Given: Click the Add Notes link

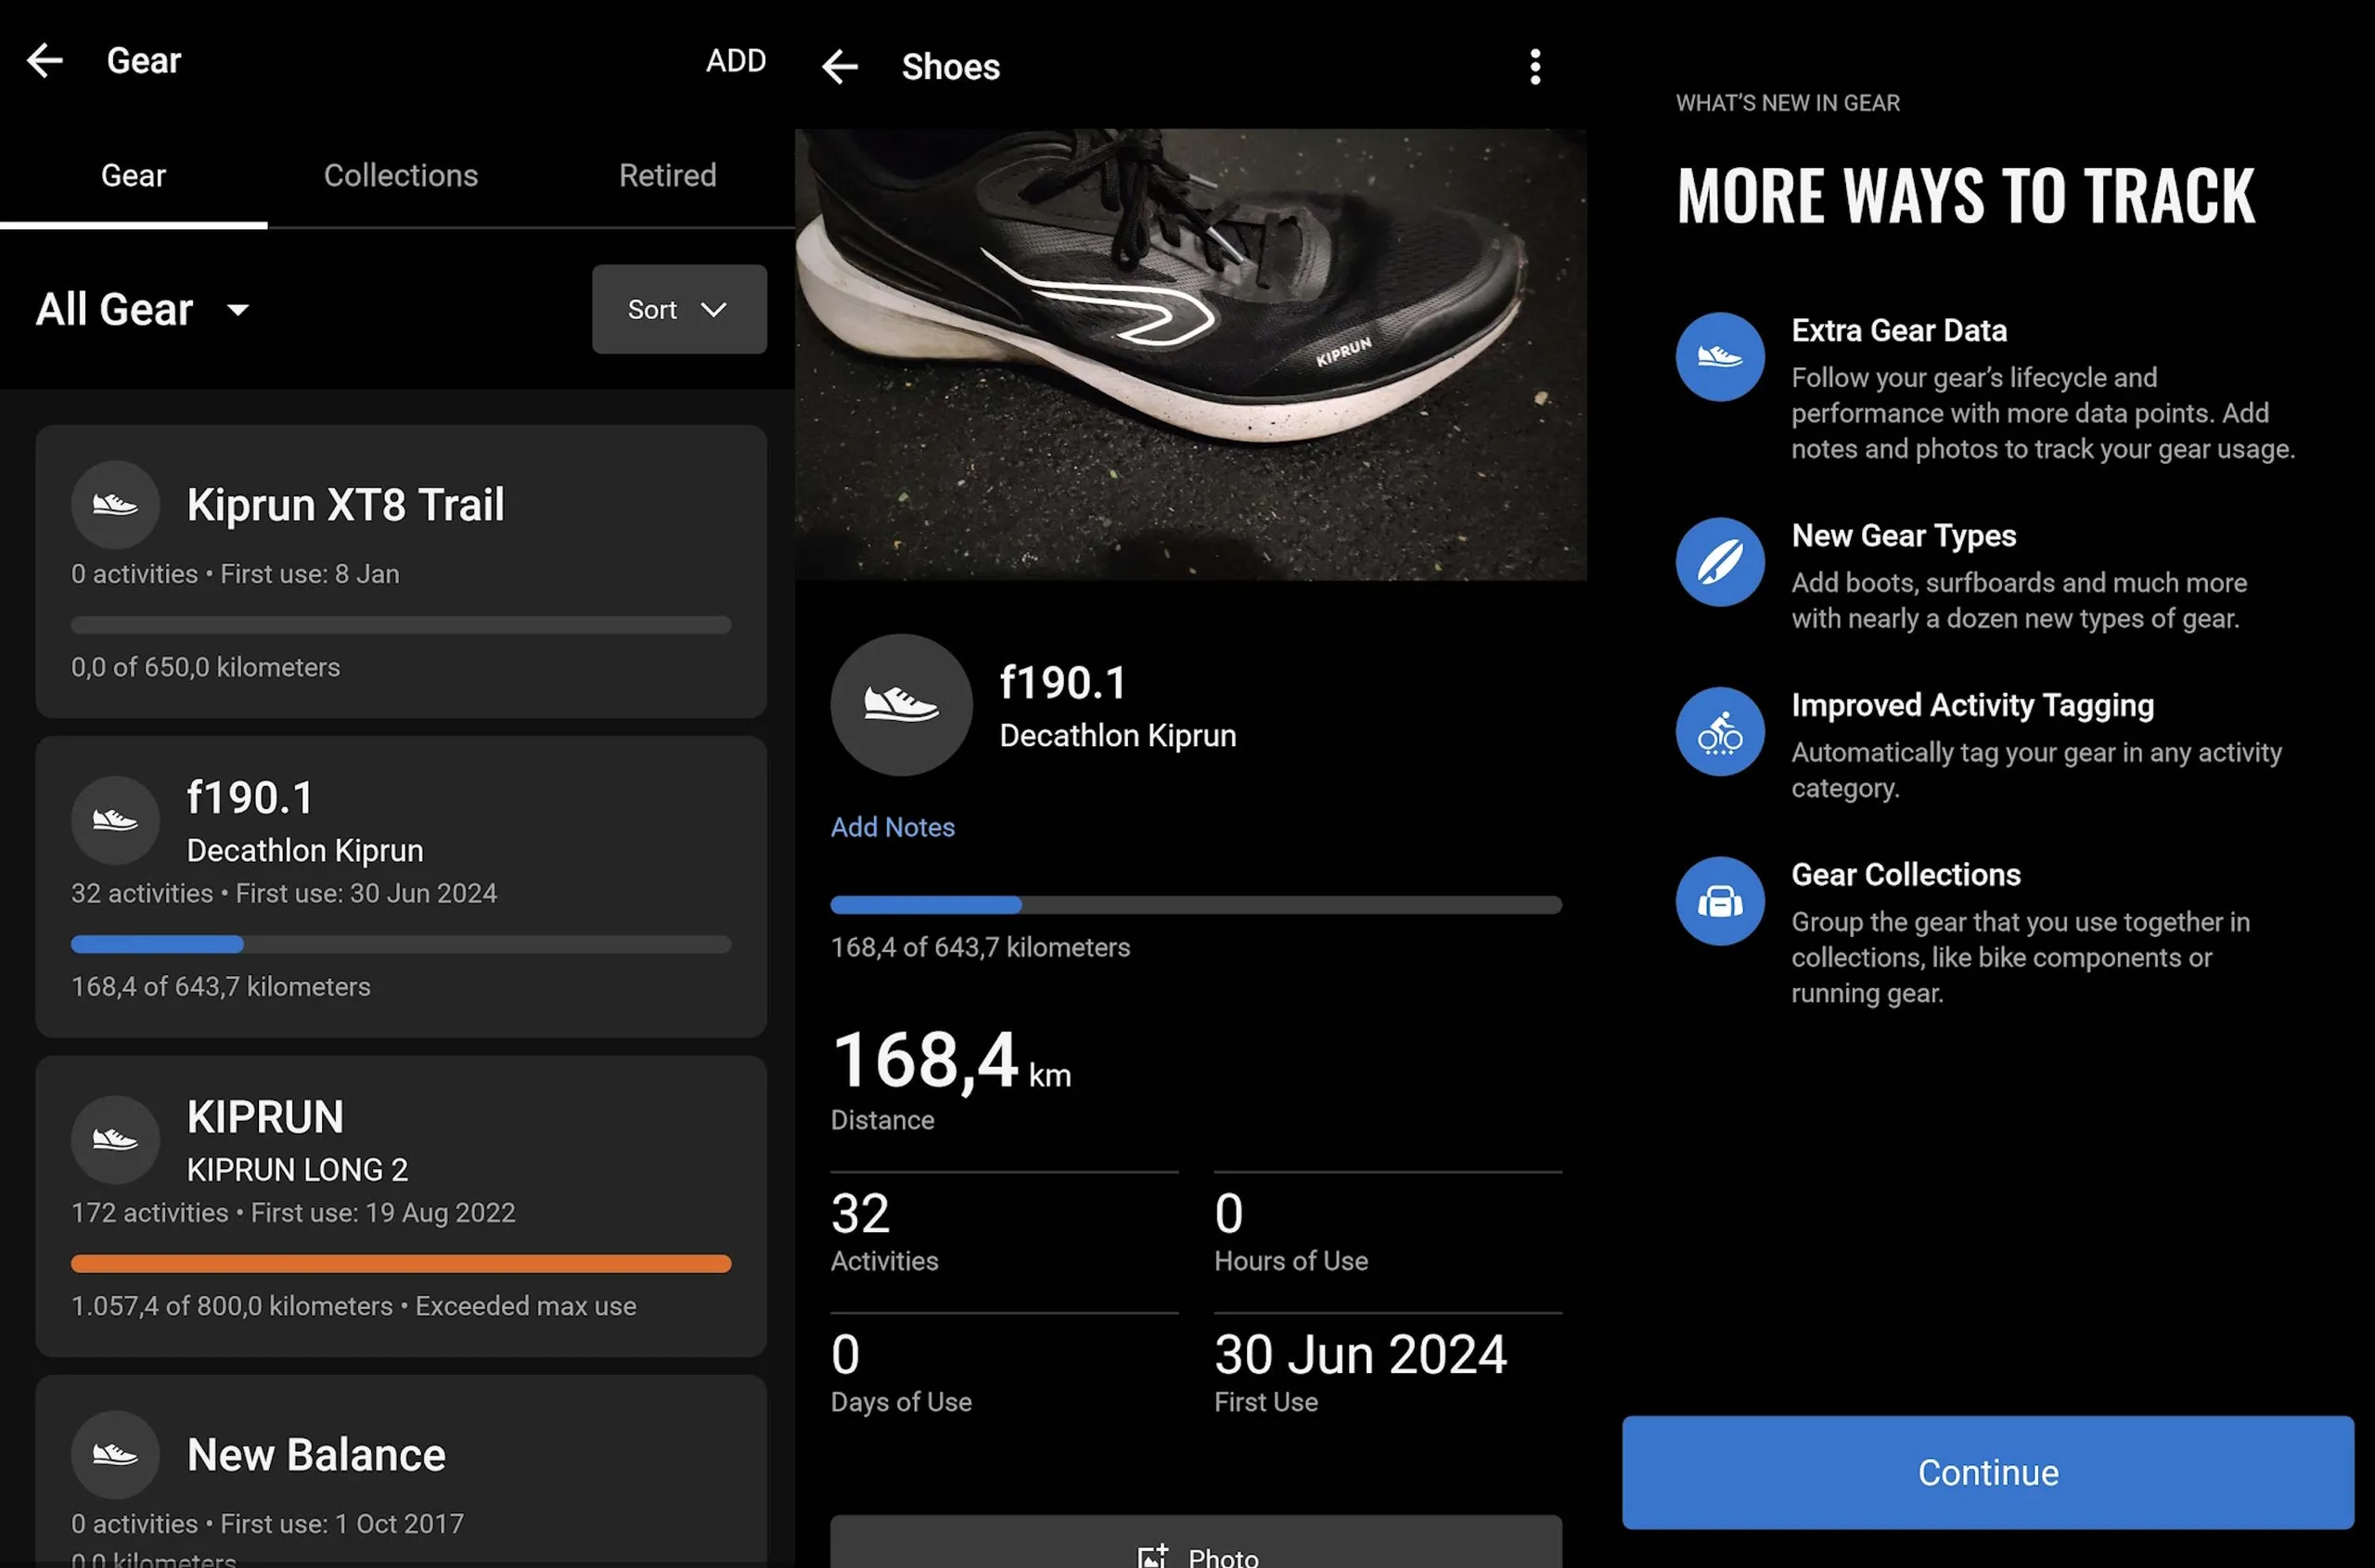Looking at the screenshot, I should 892,827.
